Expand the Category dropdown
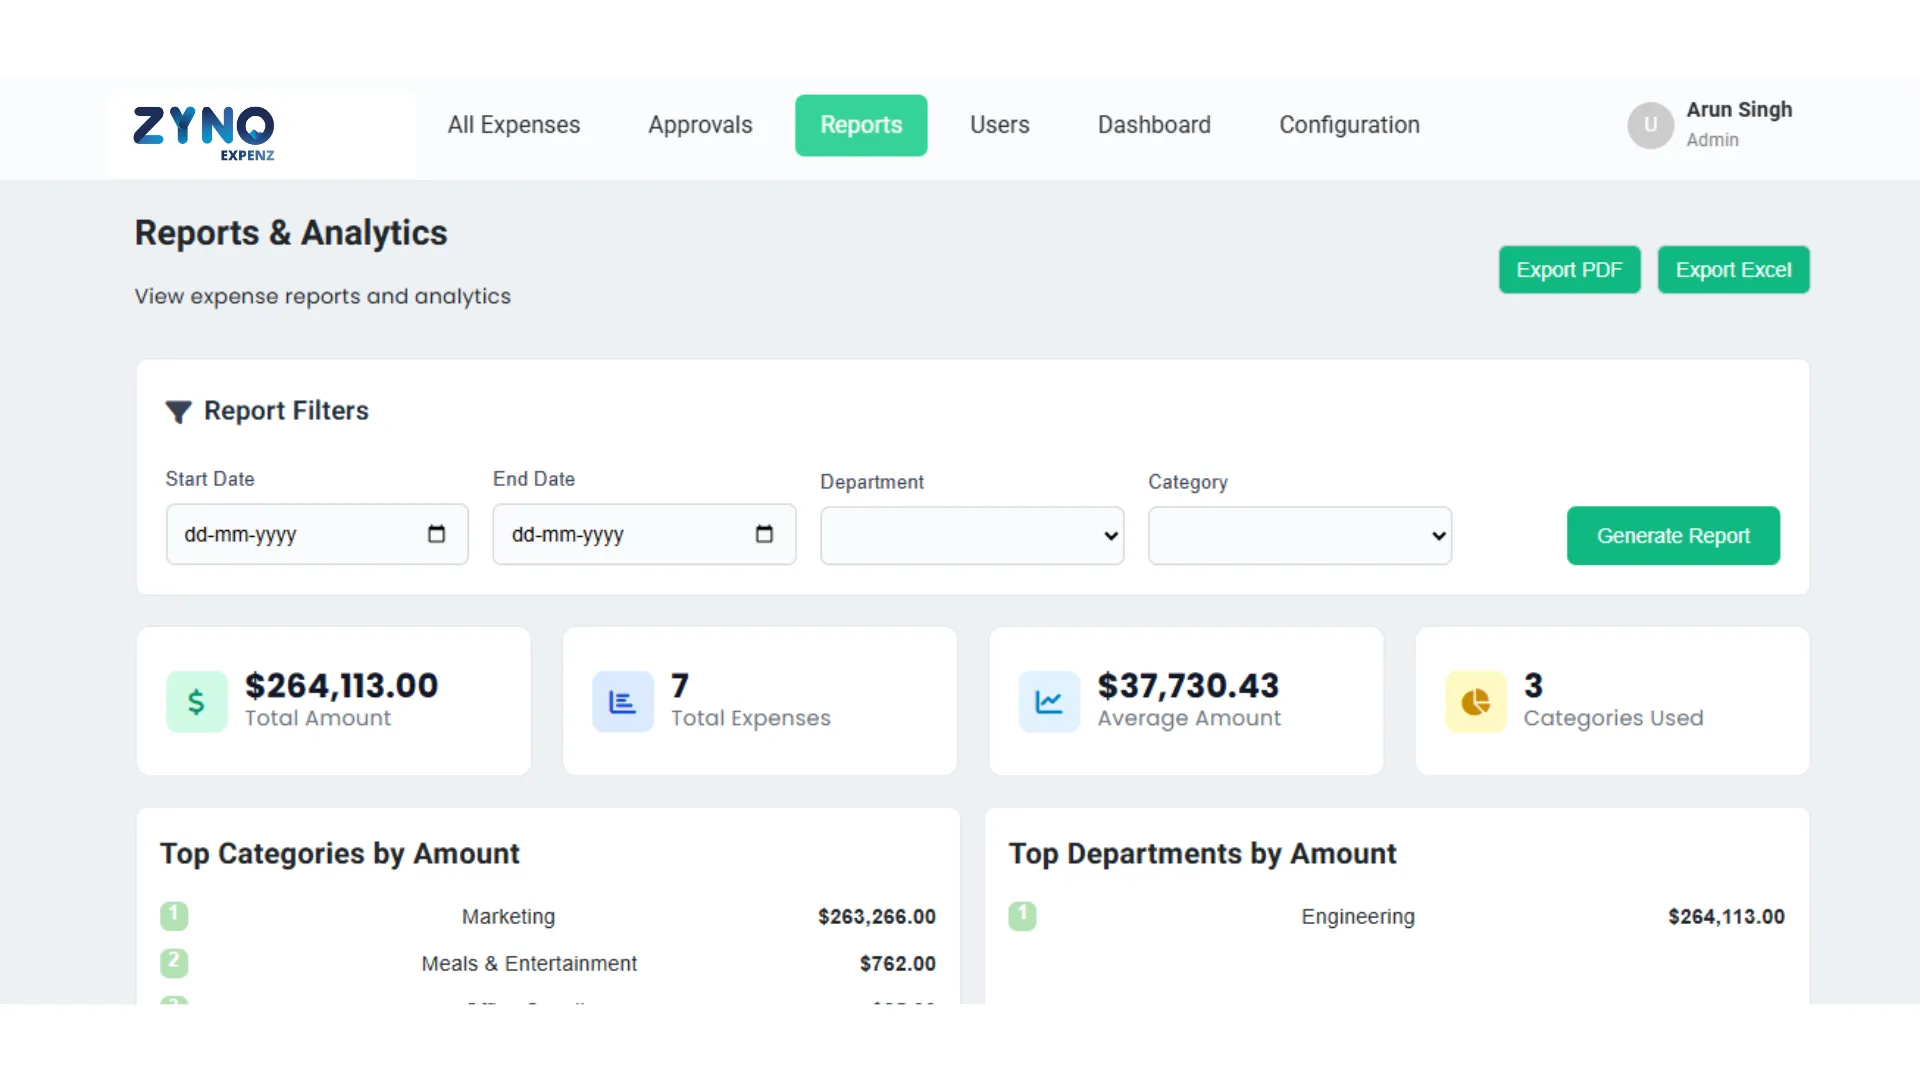The height and width of the screenshot is (1080, 1920). [x=1299, y=536]
